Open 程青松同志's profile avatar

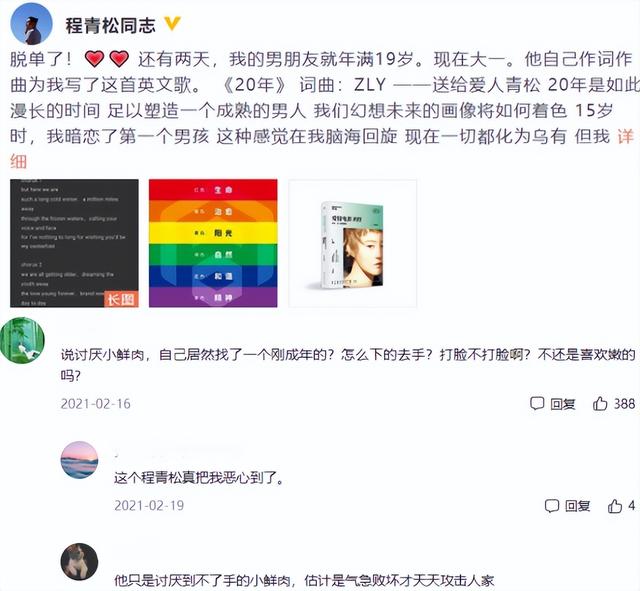[31, 25]
